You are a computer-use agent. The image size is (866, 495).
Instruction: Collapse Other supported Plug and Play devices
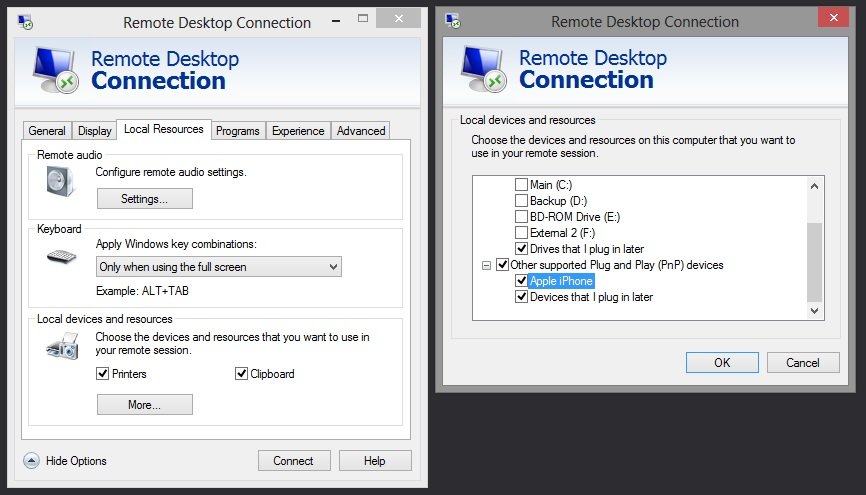pos(487,265)
